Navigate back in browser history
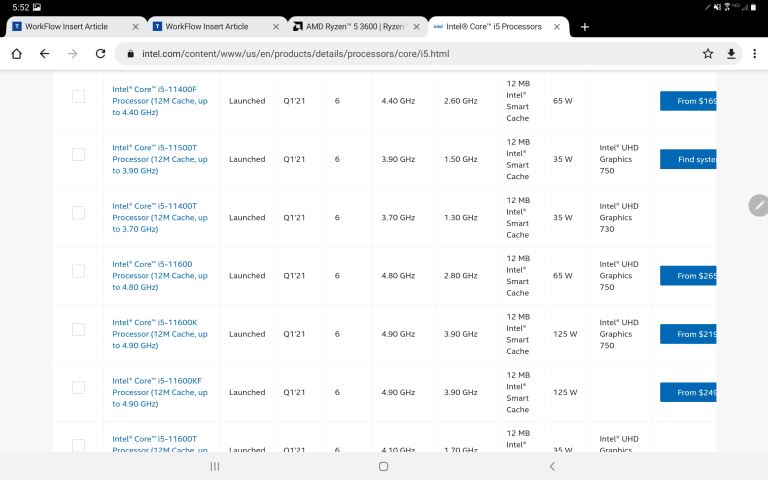768x480 pixels. point(45,53)
